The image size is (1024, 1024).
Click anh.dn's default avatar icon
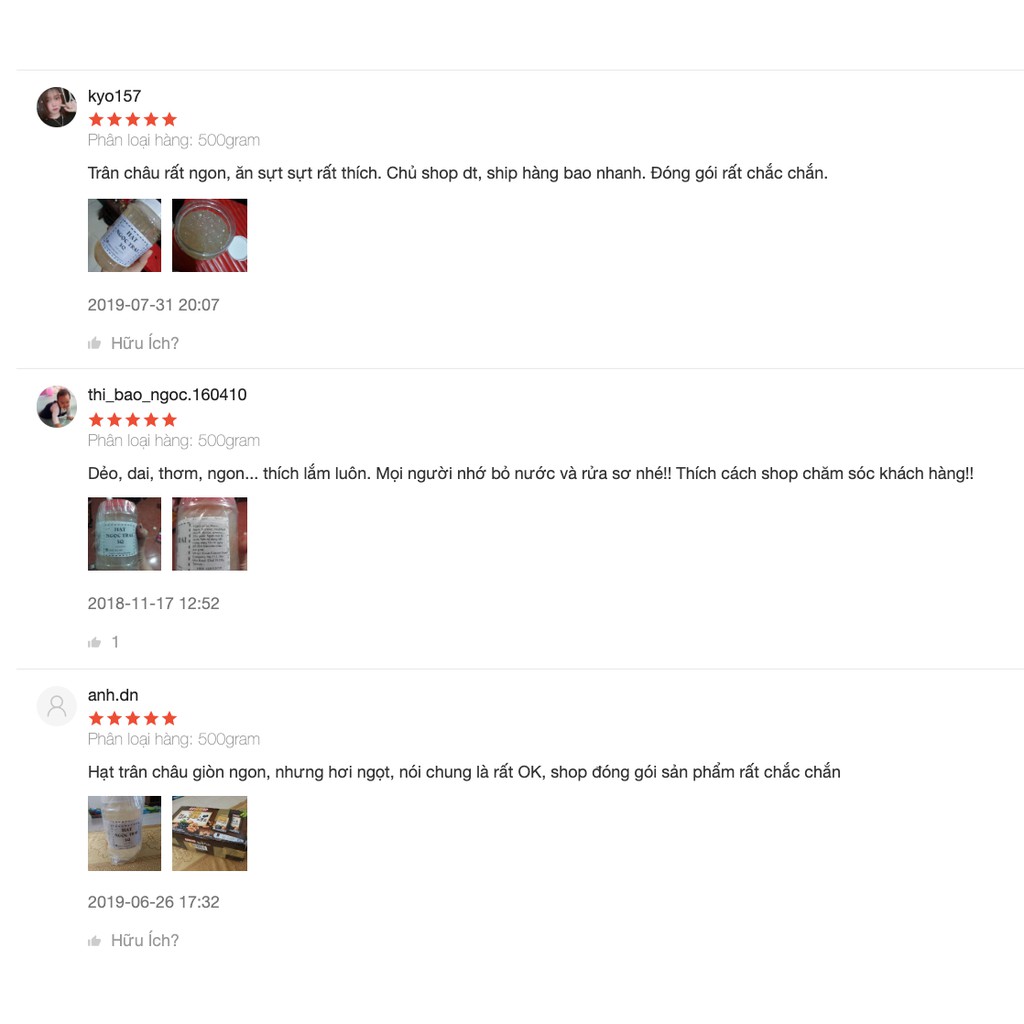[57, 705]
